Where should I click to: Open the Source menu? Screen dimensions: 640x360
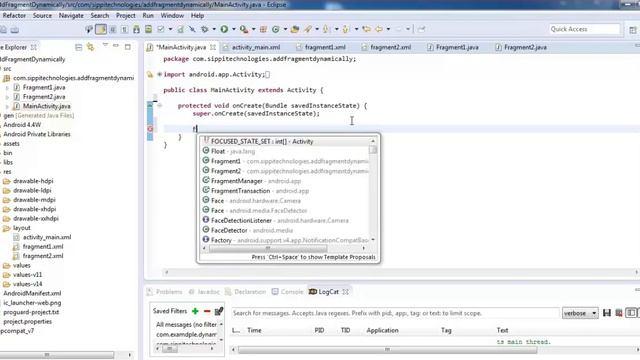point(42,16)
